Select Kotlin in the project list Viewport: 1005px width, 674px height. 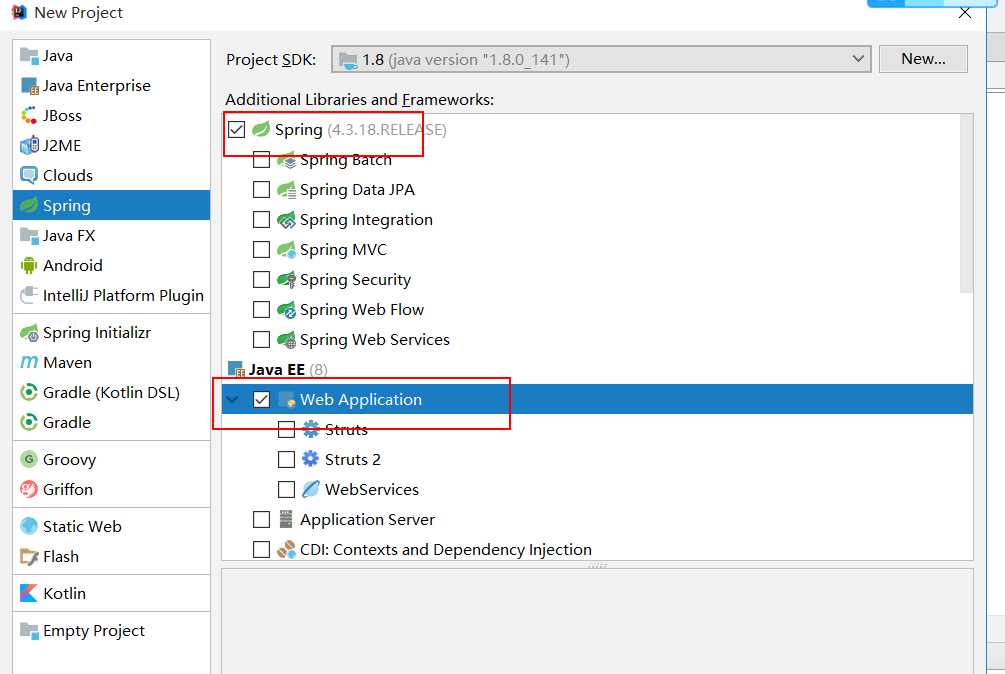tap(112, 593)
